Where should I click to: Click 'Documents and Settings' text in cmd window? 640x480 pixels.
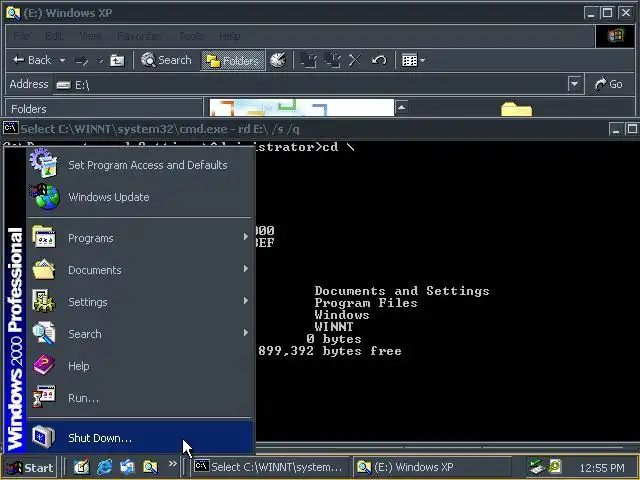tap(402, 291)
